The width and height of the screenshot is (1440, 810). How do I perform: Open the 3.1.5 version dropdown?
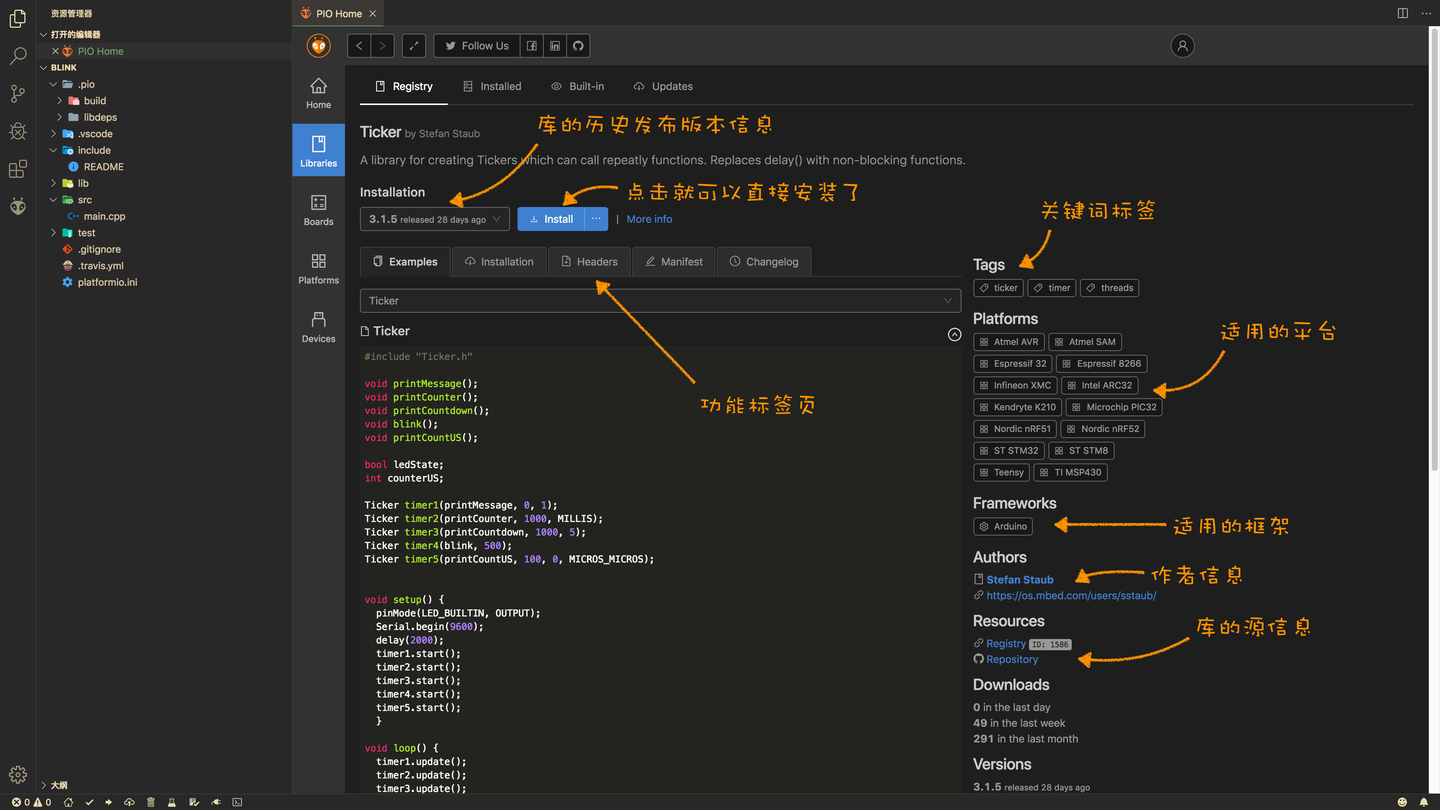434,218
